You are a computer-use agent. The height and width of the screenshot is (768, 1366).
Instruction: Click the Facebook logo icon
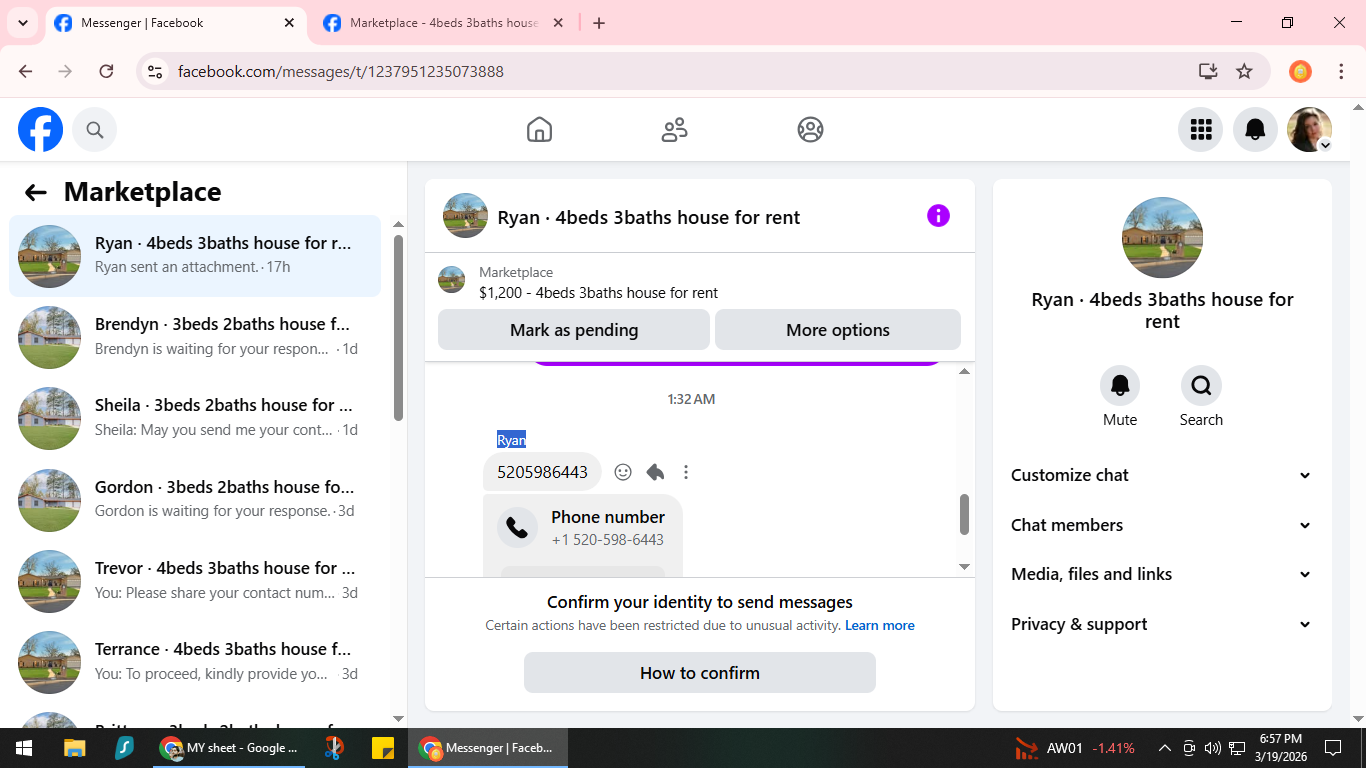pyautogui.click(x=41, y=130)
